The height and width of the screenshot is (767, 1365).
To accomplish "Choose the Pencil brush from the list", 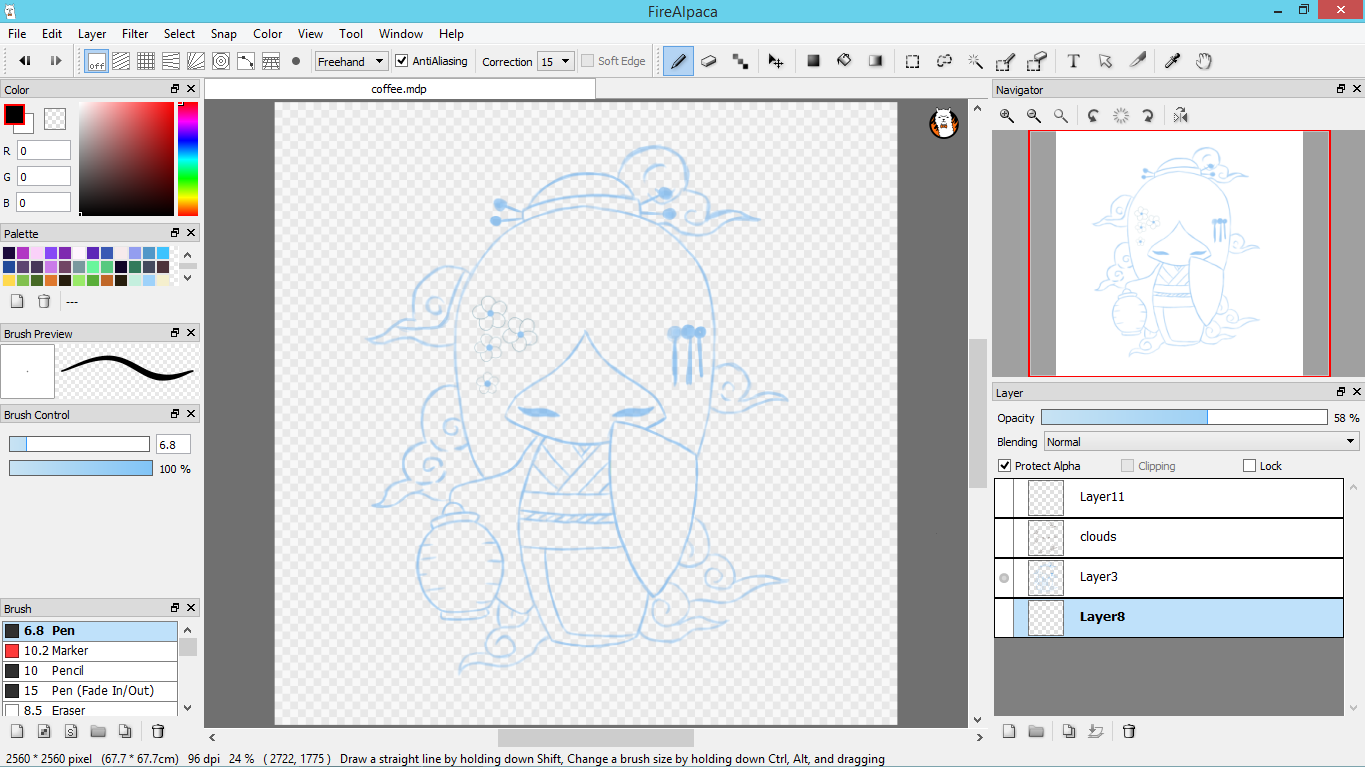I will coord(90,671).
